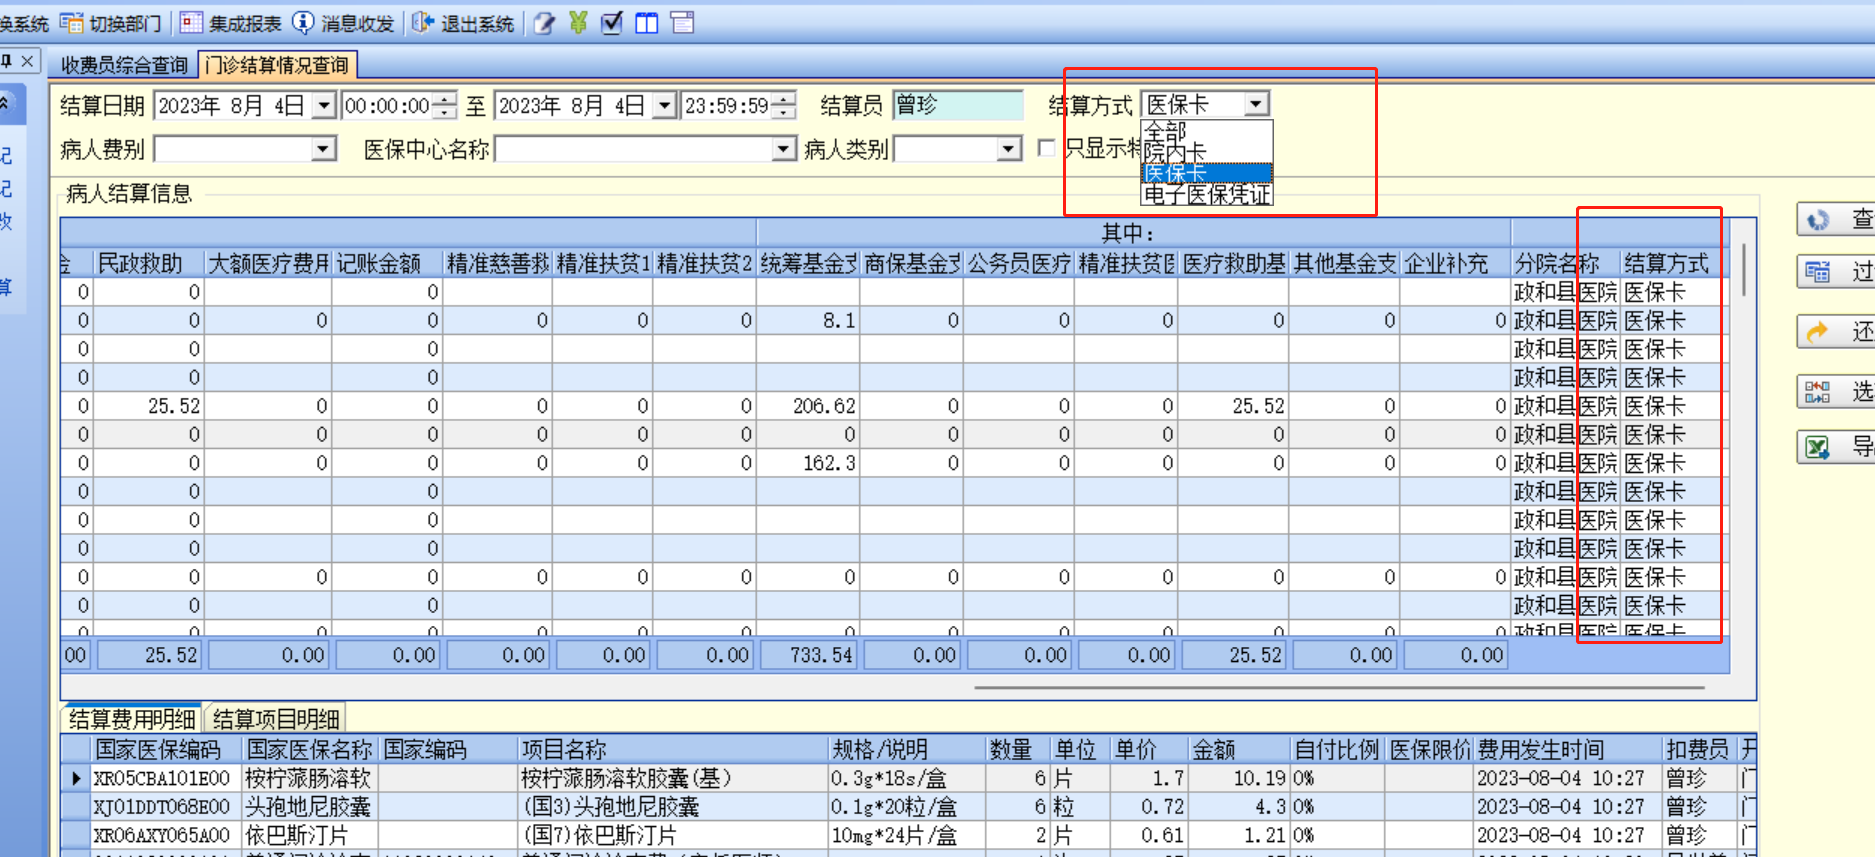The image size is (1875, 857).
Task: Click the start time 00:00:00 field
Action: tap(388, 105)
